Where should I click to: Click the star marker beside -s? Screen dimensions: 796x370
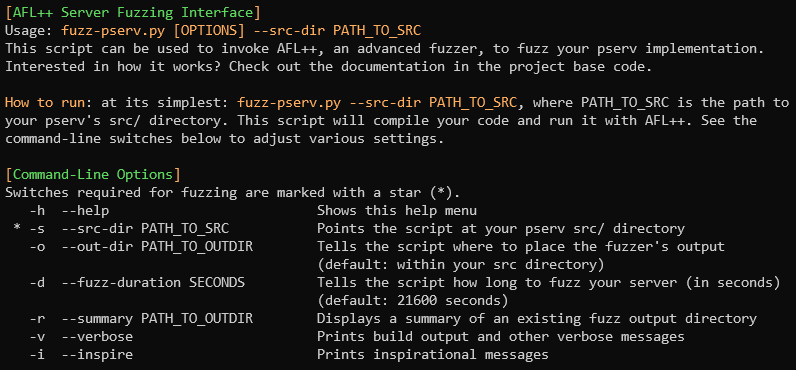click(x=17, y=228)
